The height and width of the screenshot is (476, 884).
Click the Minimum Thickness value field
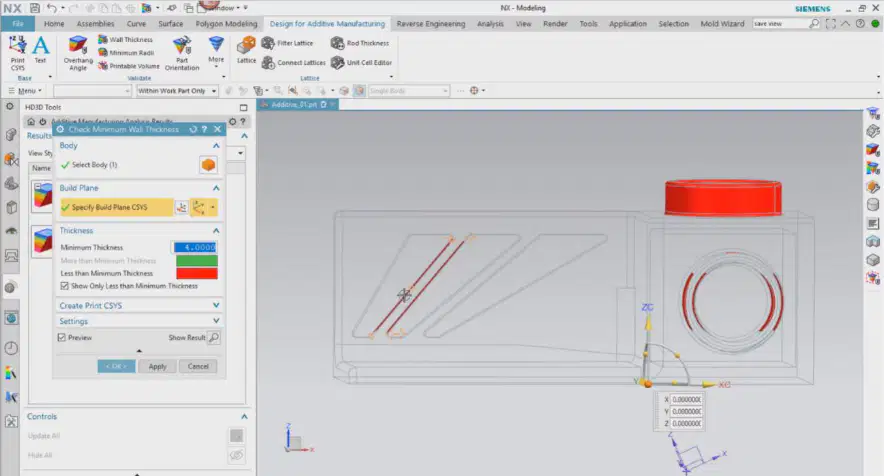195,247
